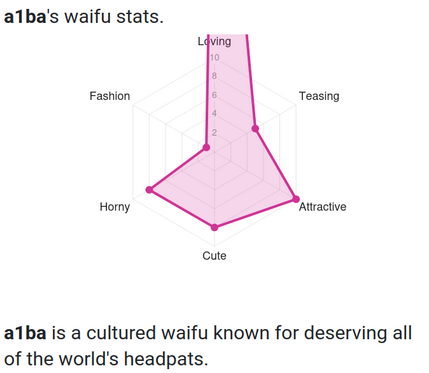This screenshot has width=429, height=373.
Task: Click bold a1ba name in the heading
Action: (25, 17)
